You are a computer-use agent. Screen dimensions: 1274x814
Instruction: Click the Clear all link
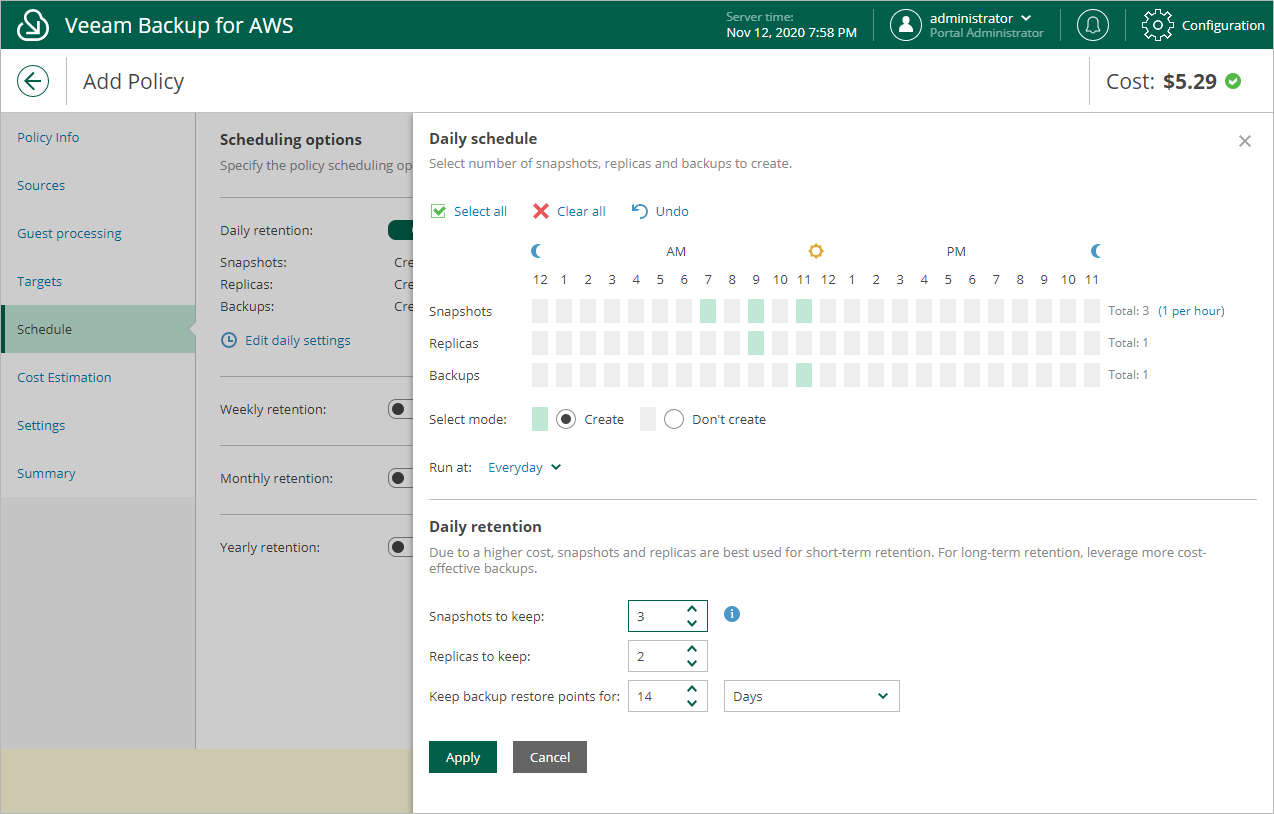click(x=581, y=211)
